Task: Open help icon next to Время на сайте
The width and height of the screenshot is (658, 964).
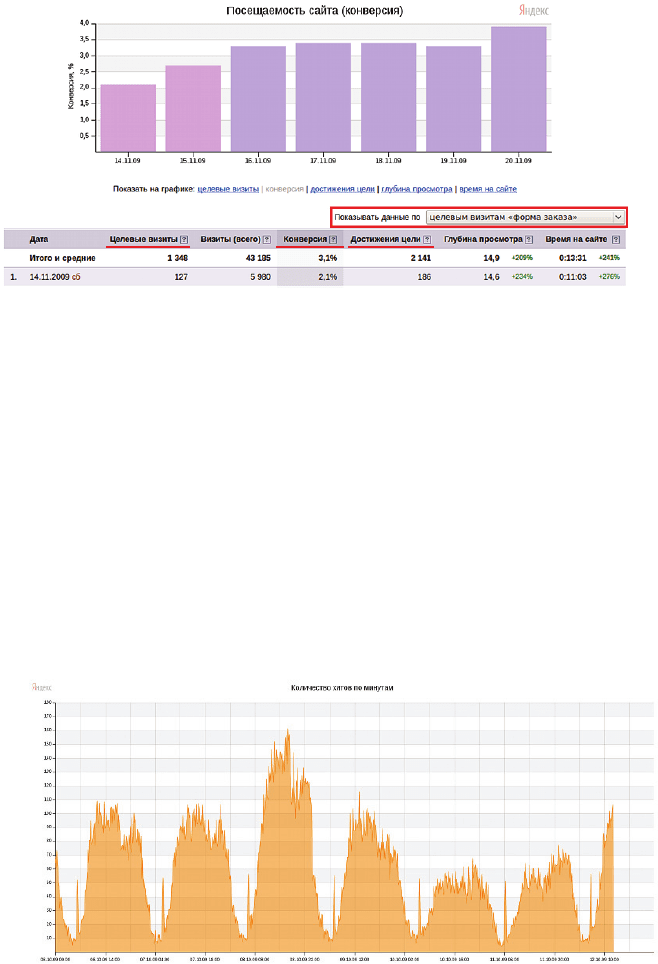Action: (616, 240)
